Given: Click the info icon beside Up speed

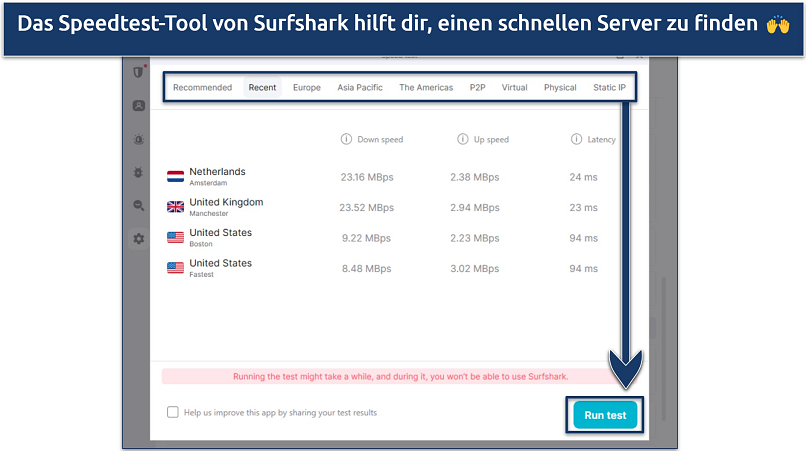Looking at the screenshot, I should point(462,140).
